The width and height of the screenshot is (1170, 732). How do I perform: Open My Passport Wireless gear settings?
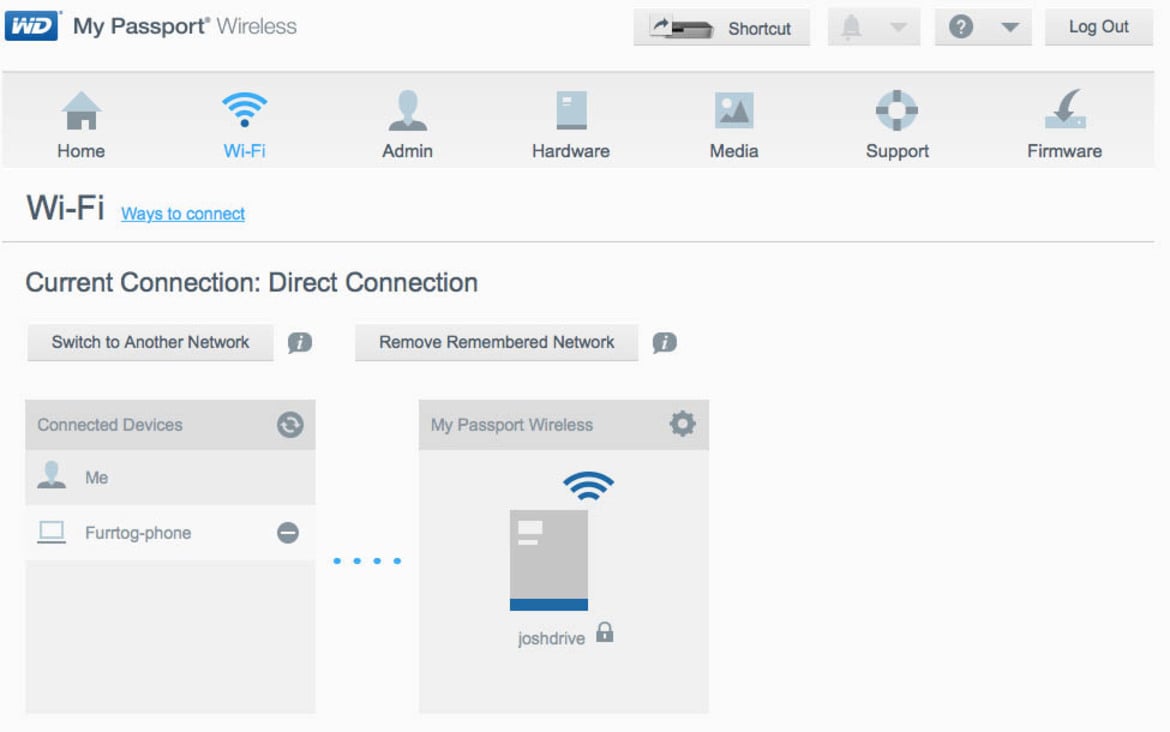682,424
